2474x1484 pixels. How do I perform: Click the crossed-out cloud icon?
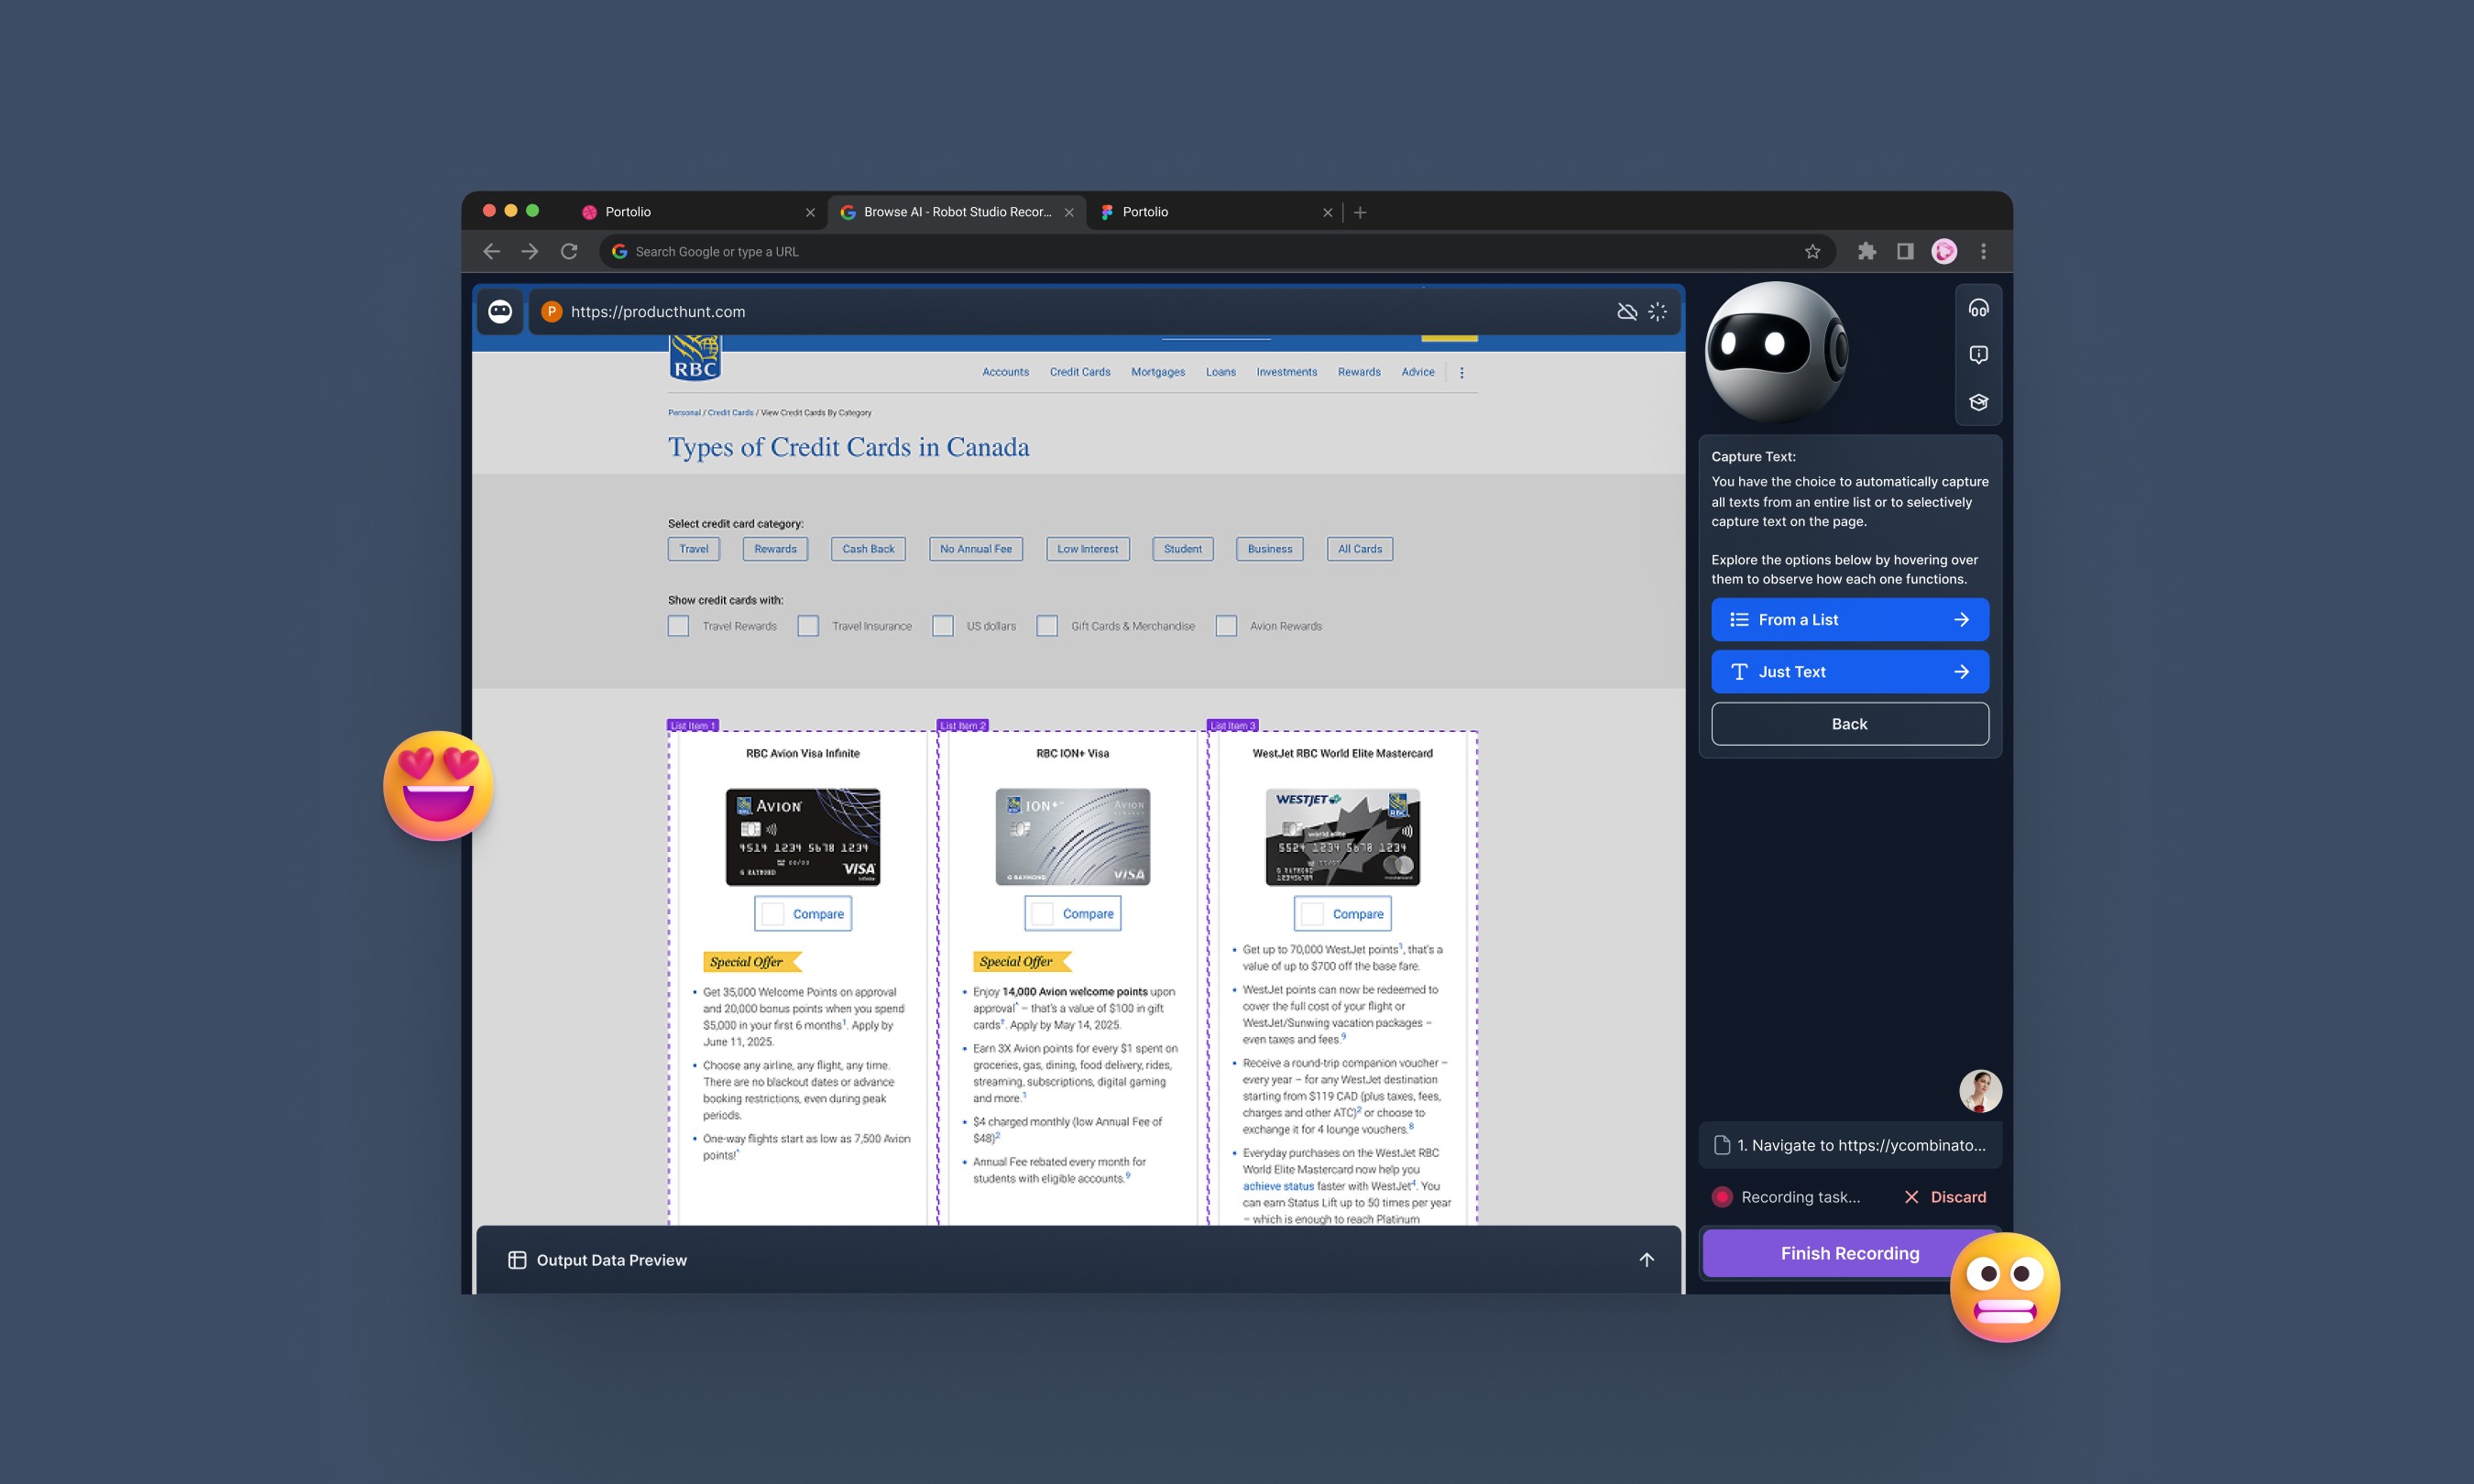[x=1626, y=312]
